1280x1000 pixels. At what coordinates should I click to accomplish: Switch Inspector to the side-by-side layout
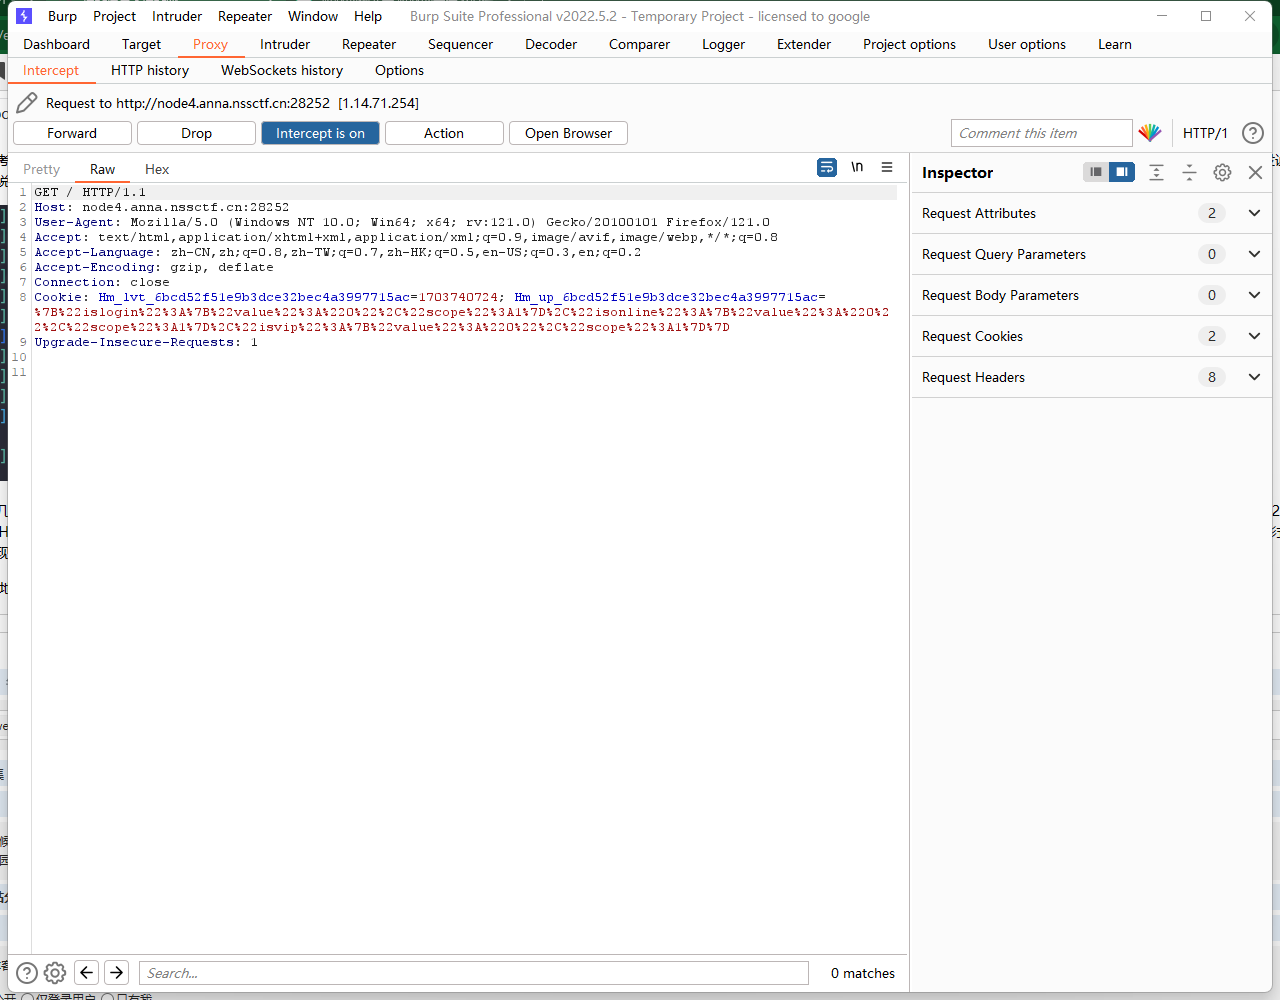[x=1122, y=172]
